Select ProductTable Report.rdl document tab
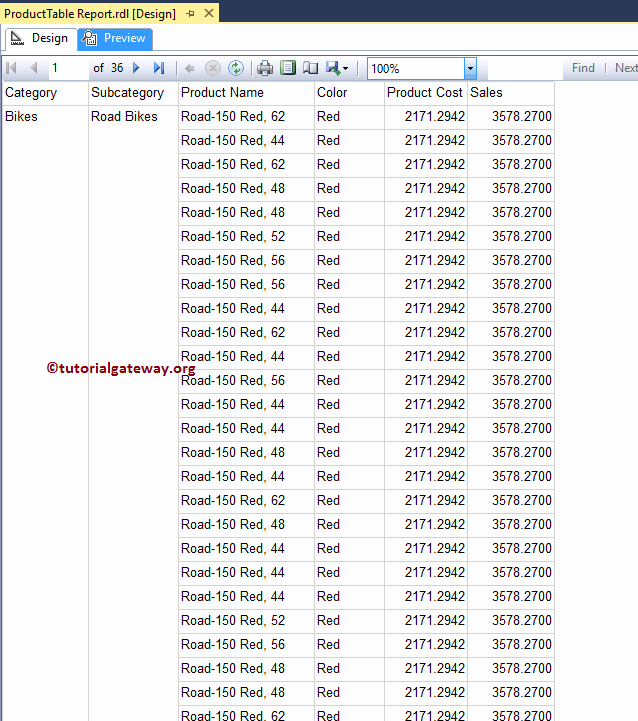638x721 pixels. pyautogui.click(x=90, y=14)
